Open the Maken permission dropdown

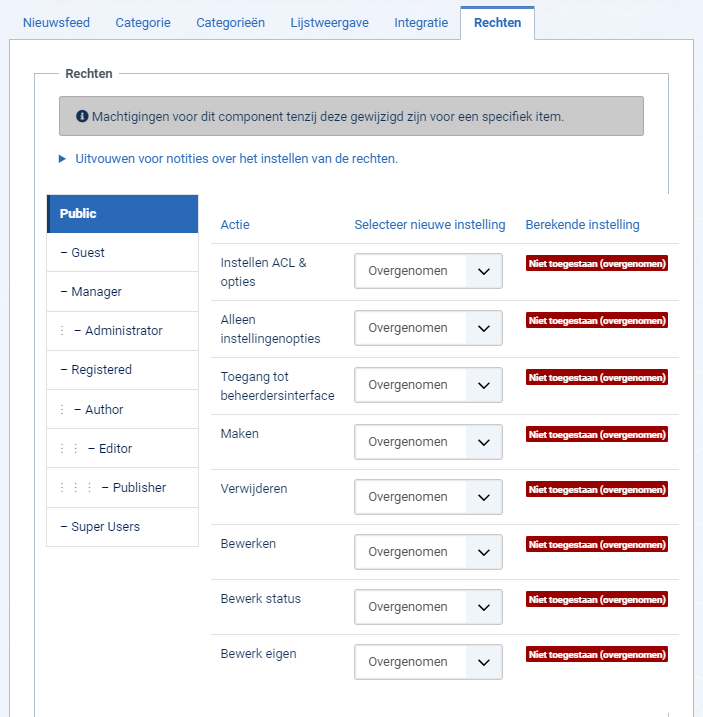pyautogui.click(x=428, y=442)
